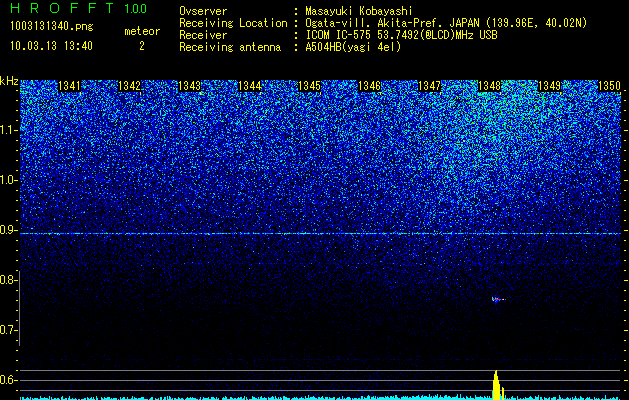Click the 1341 time marker
Viewport: 629px width, 400px height.
(x=69, y=86)
